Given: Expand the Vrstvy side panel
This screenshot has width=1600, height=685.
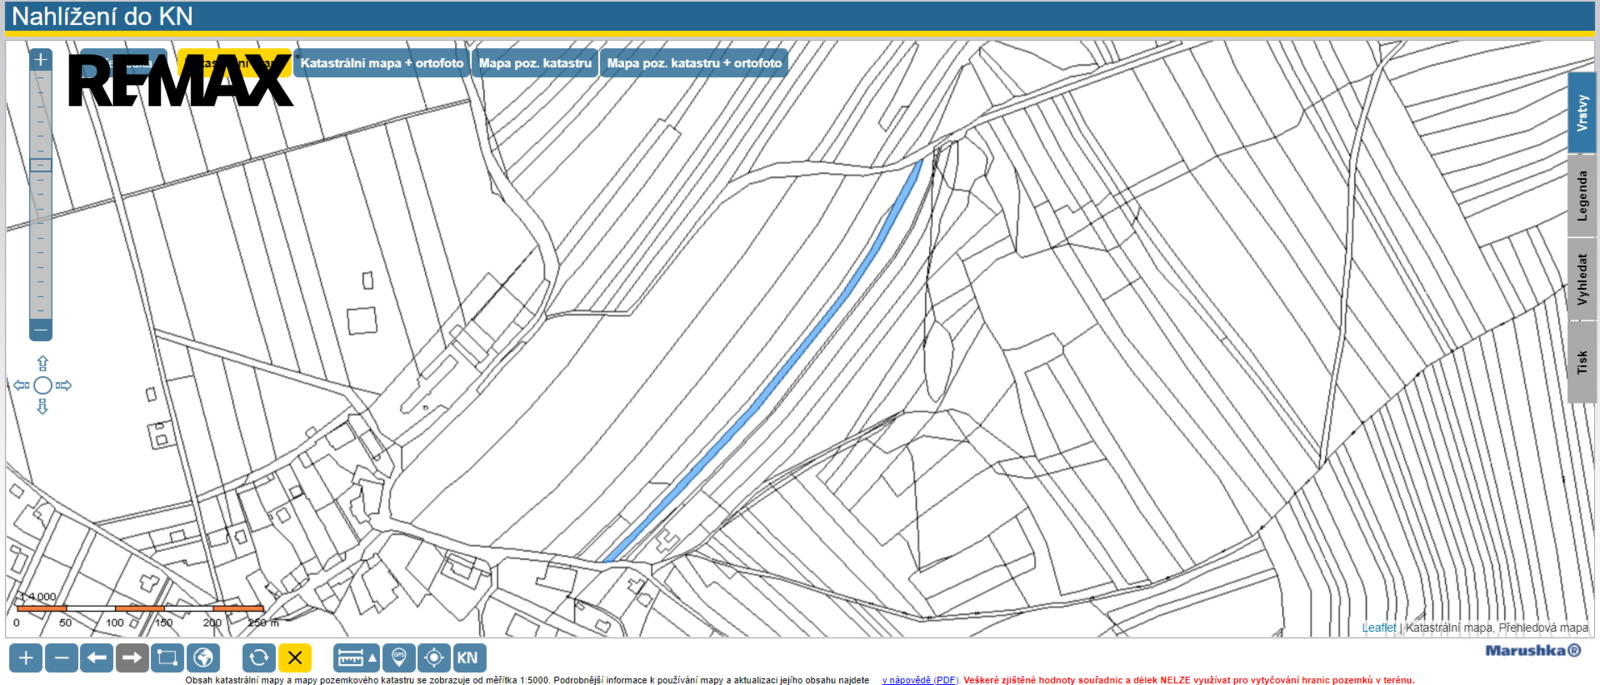Looking at the screenshot, I should (x=1581, y=113).
